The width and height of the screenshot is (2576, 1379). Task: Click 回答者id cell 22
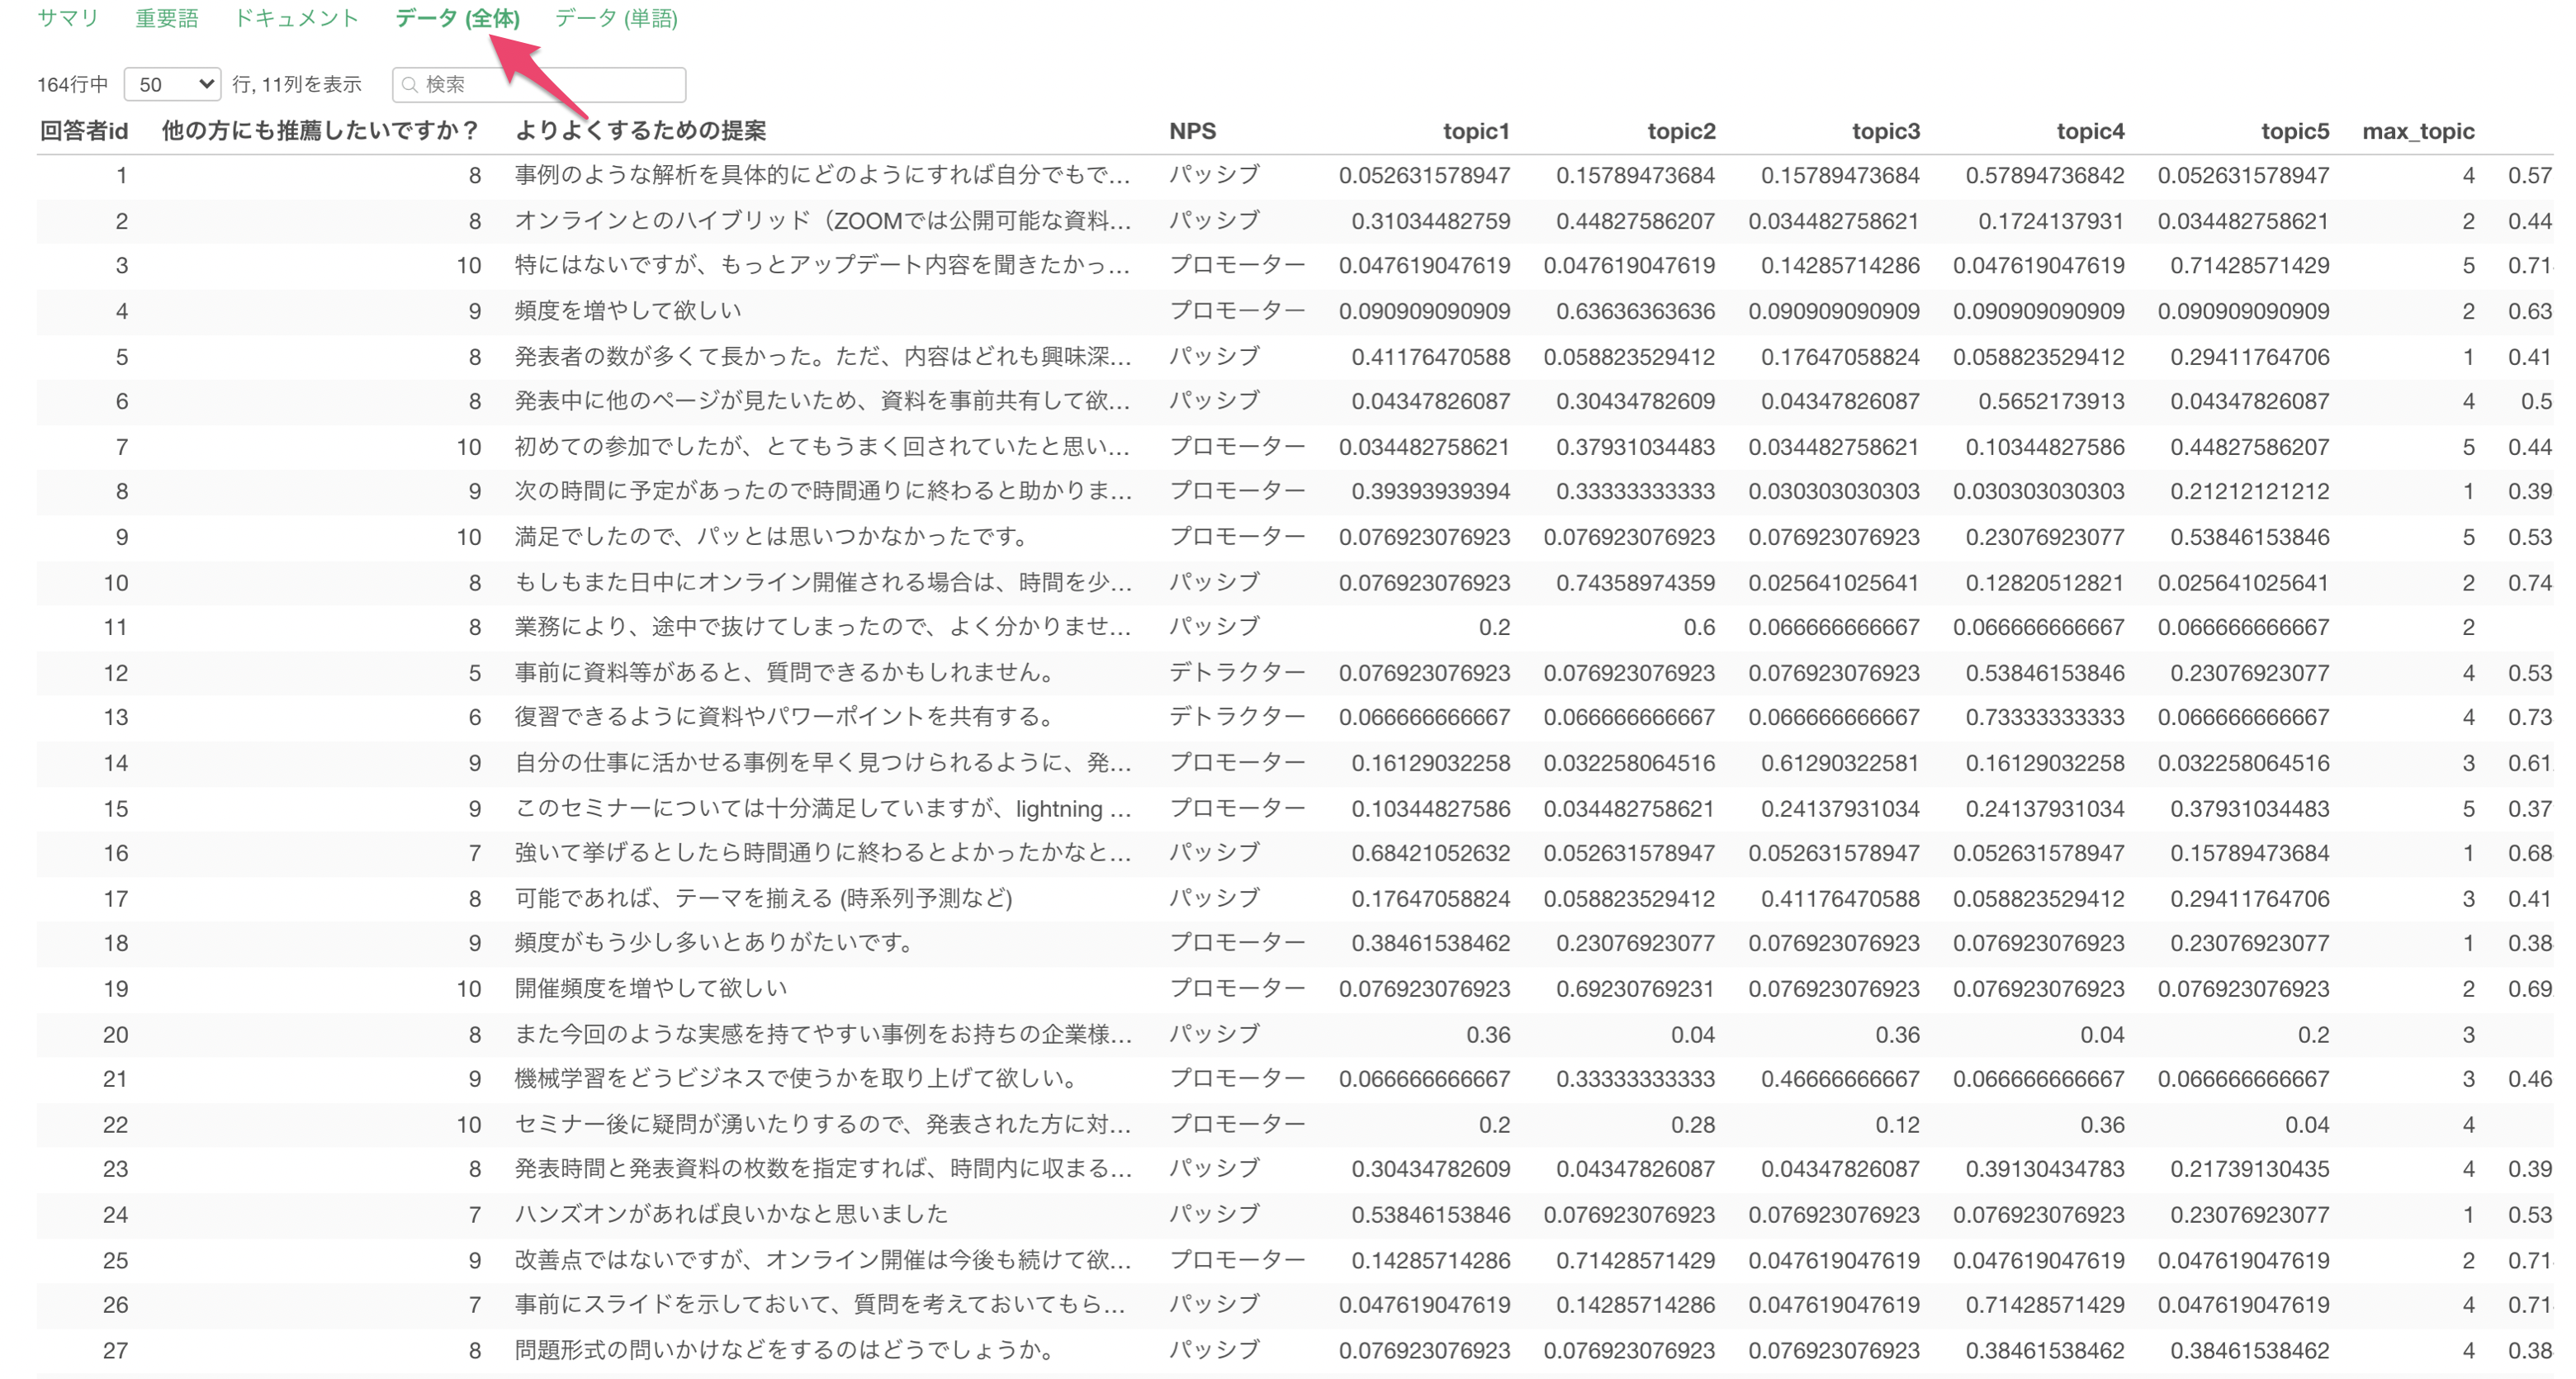[x=115, y=1124]
